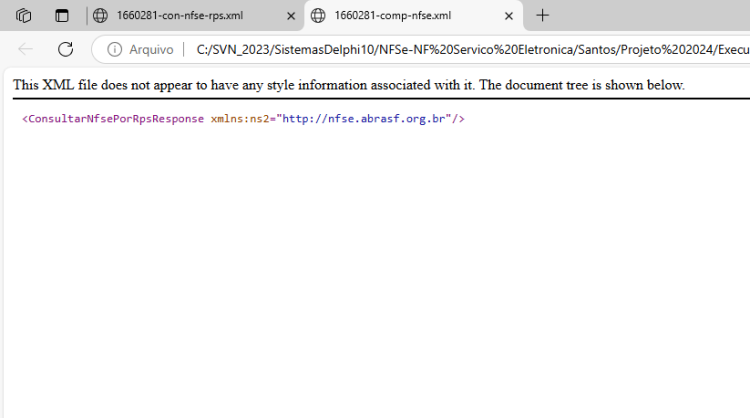The image size is (750, 418).
Task: Click the globe favicon on con-nfse-rps tab
Action: [100, 16]
